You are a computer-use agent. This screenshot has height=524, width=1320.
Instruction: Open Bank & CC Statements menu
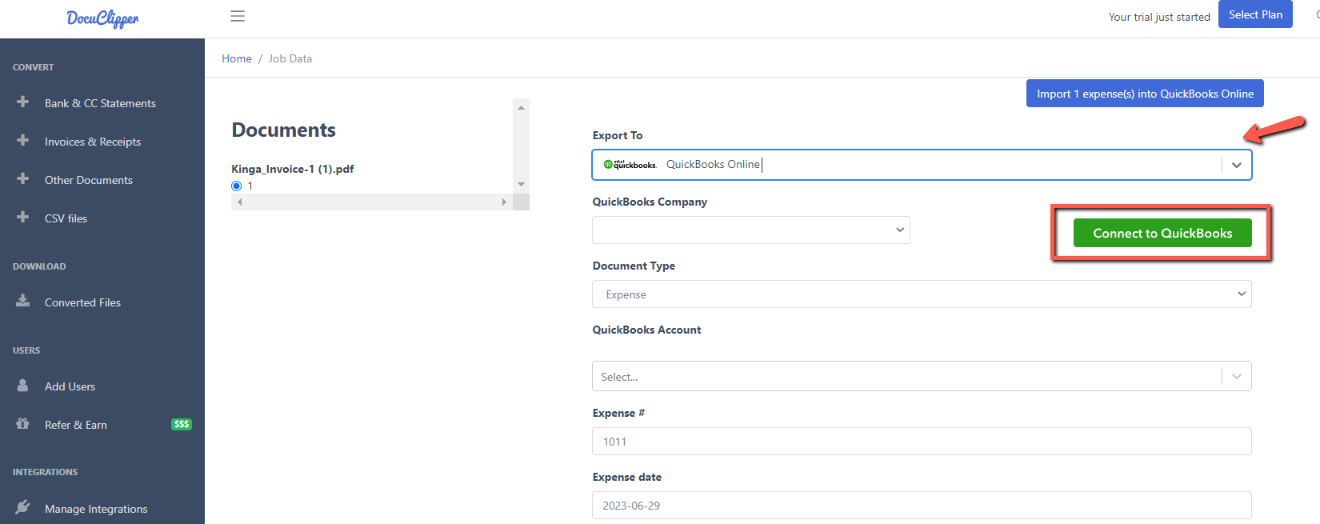click(100, 103)
